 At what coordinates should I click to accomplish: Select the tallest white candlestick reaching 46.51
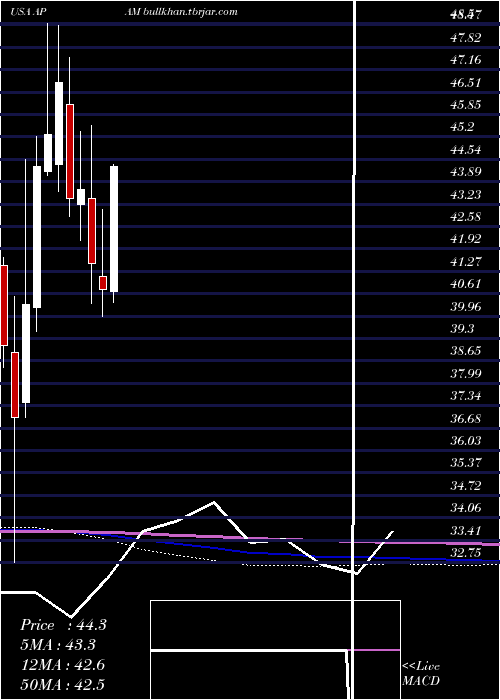coord(58,123)
